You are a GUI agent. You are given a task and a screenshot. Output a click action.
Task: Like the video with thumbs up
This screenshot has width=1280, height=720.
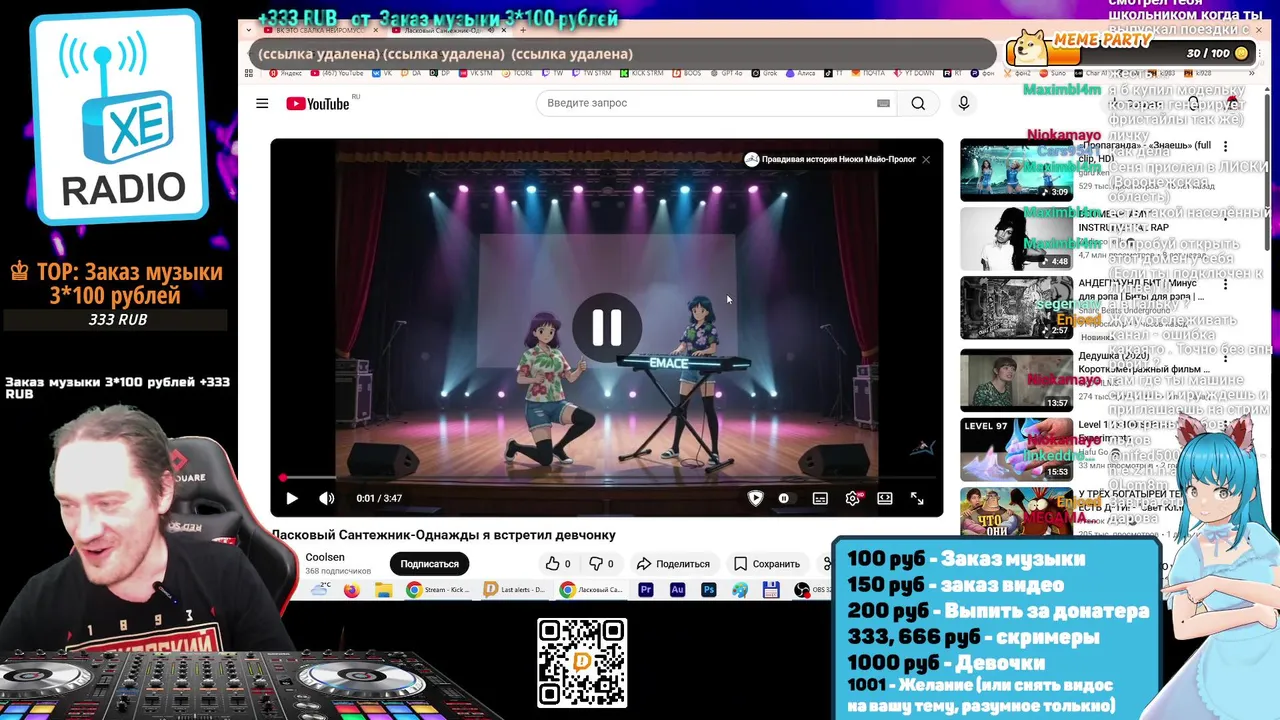coord(557,563)
